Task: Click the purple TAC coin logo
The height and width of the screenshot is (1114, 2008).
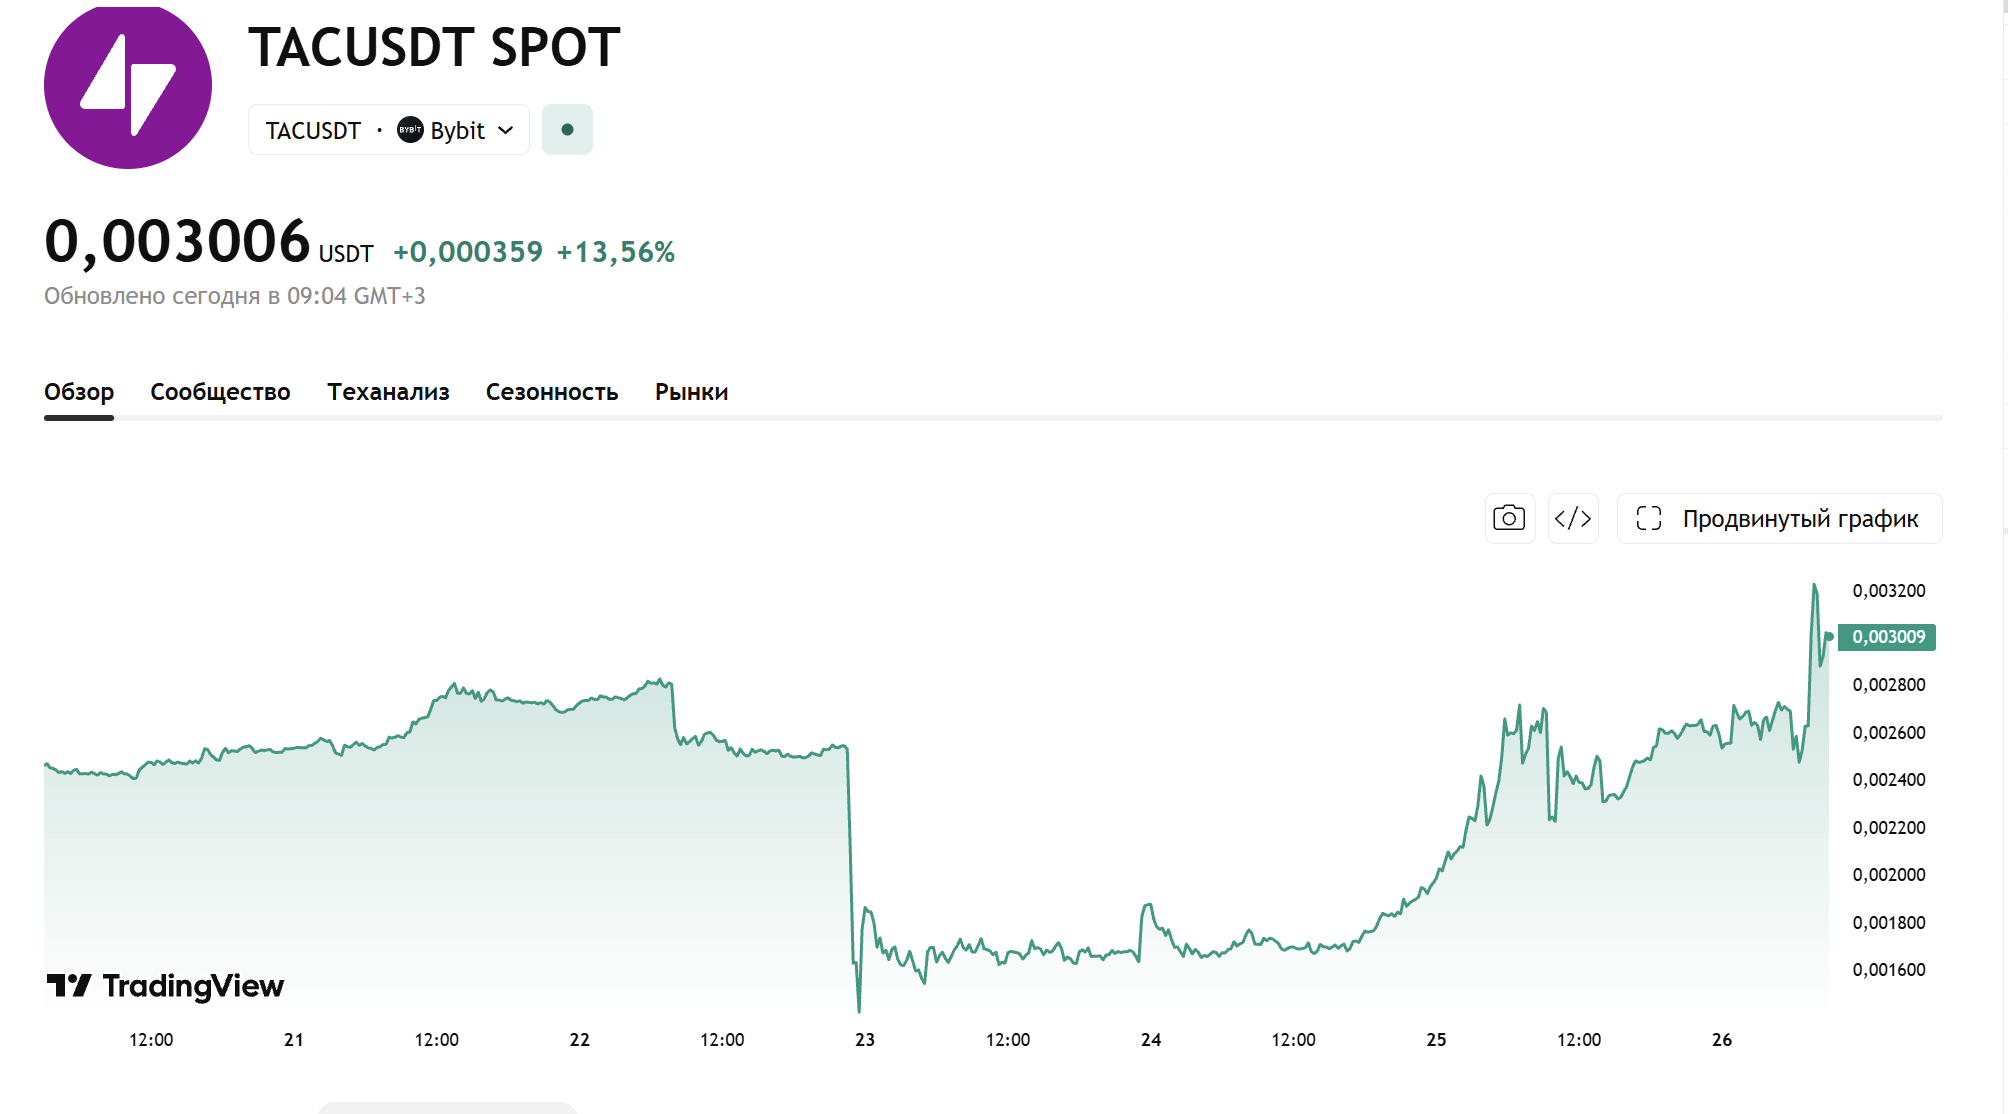Action: coord(128,86)
